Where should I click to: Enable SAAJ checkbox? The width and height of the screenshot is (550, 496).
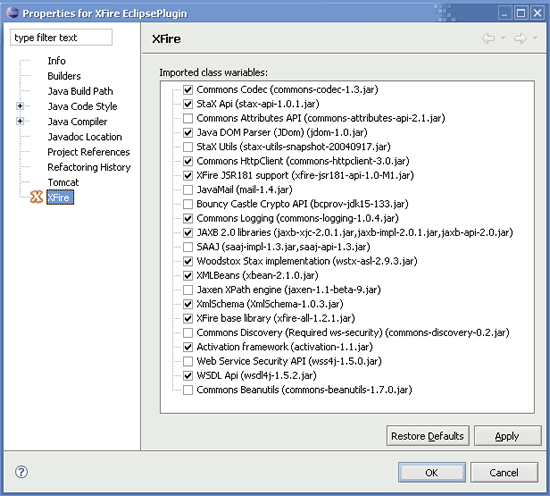(x=188, y=247)
